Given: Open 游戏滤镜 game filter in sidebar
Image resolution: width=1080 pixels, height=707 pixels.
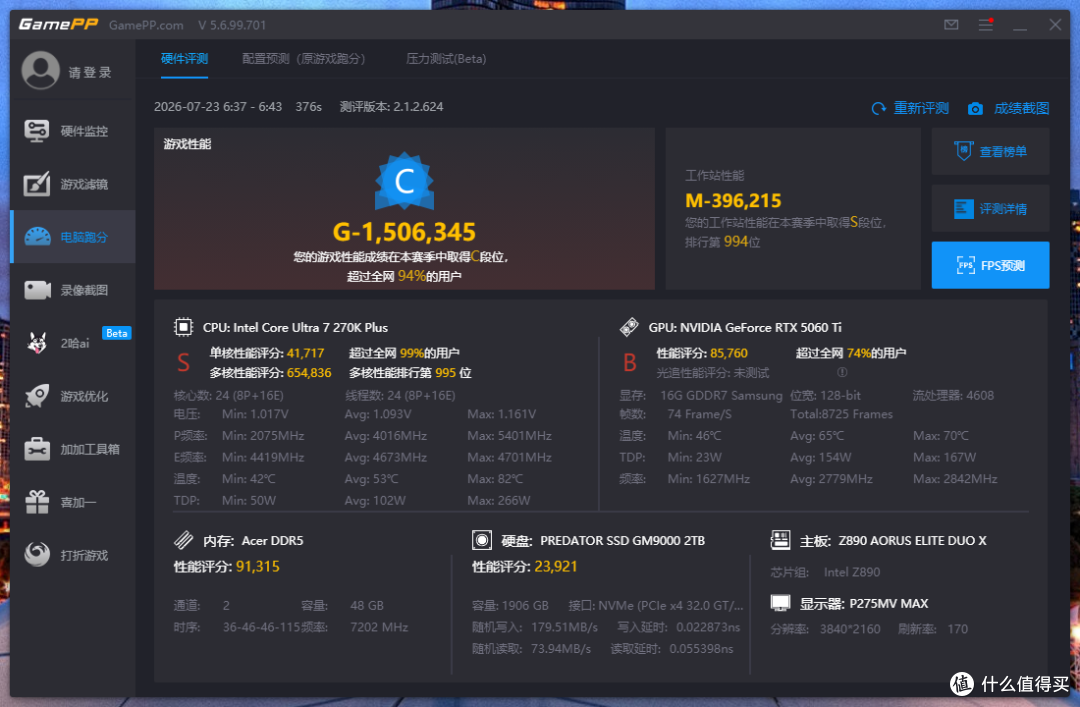Looking at the screenshot, I should click(x=72, y=184).
